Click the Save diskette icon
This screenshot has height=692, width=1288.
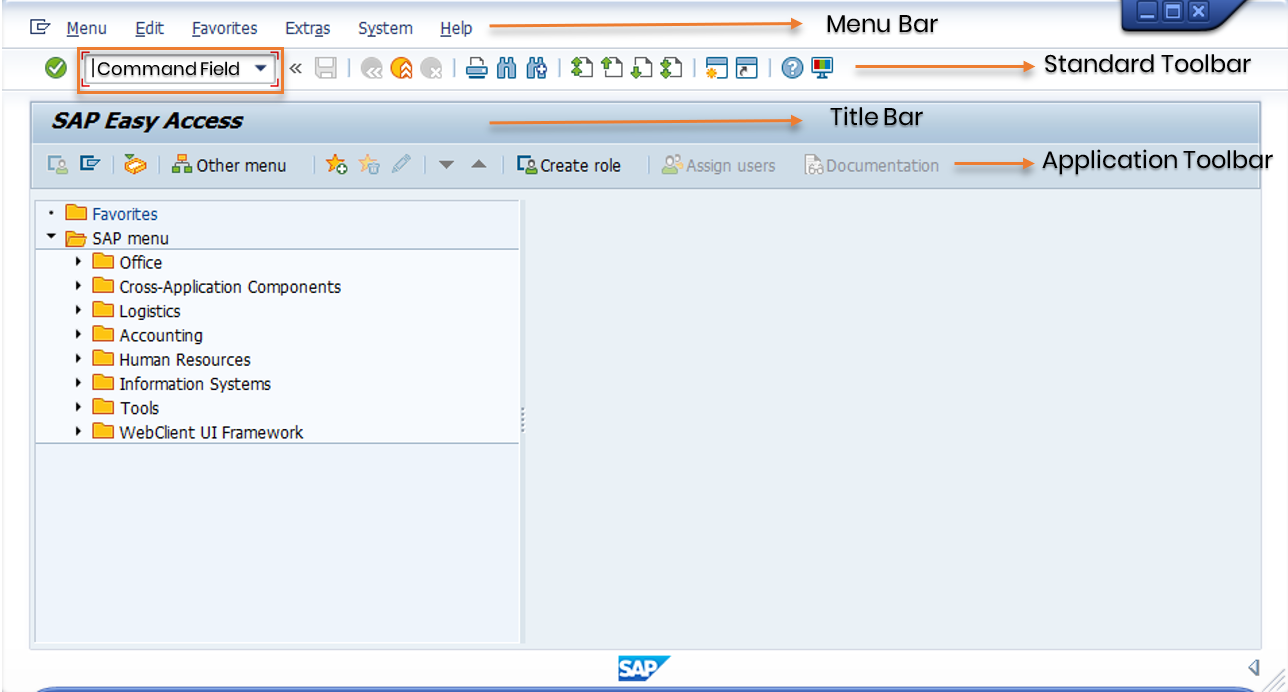pos(325,68)
